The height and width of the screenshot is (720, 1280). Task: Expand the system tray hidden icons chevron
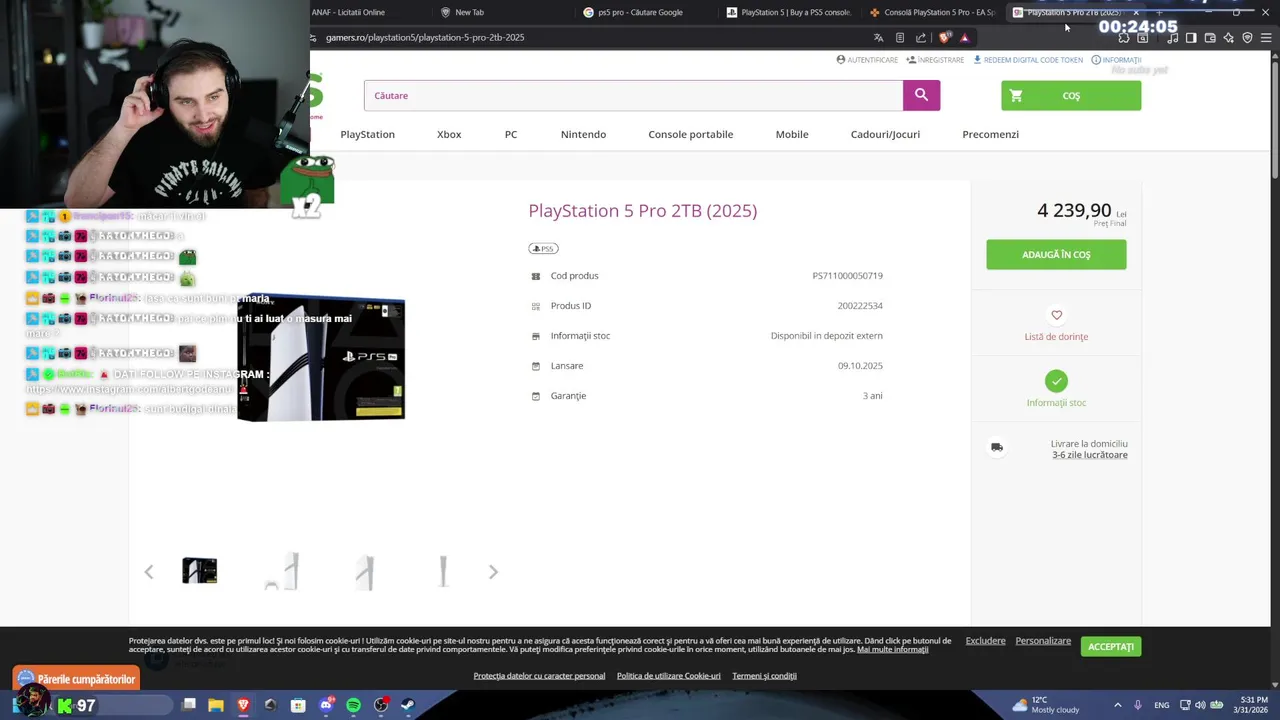[1118, 705]
